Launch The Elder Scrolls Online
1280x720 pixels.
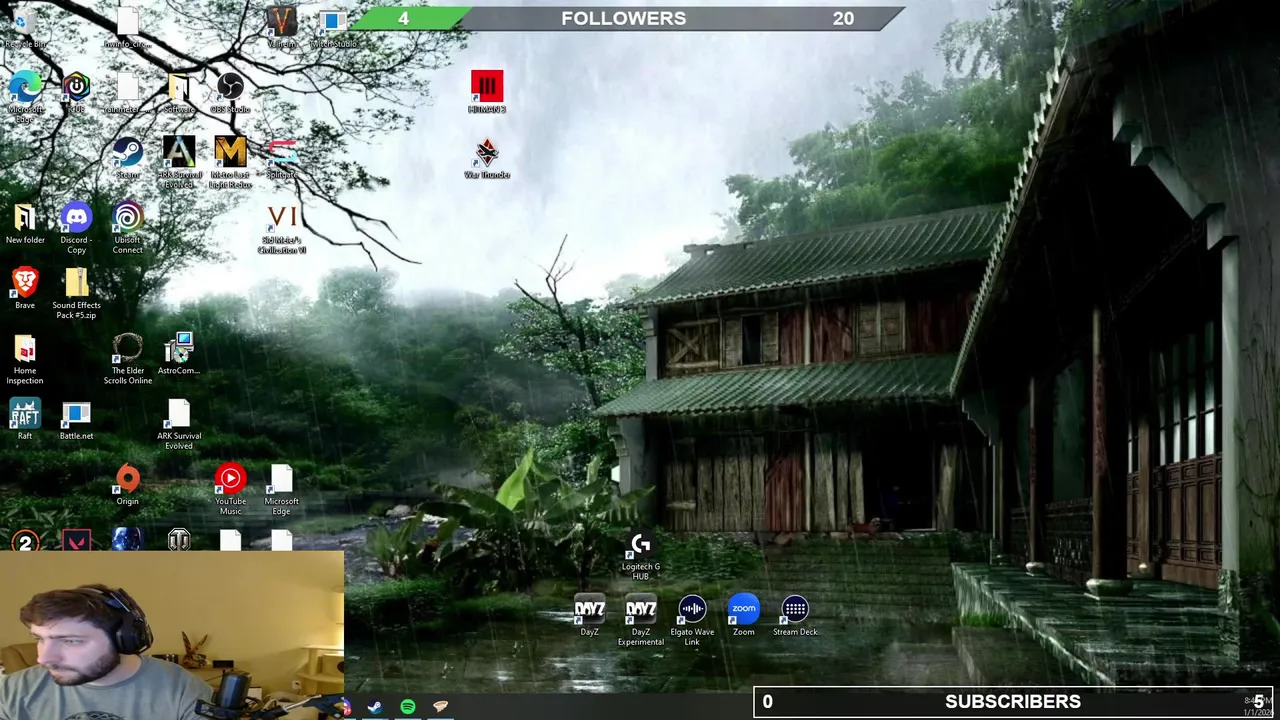pyautogui.click(x=127, y=360)
